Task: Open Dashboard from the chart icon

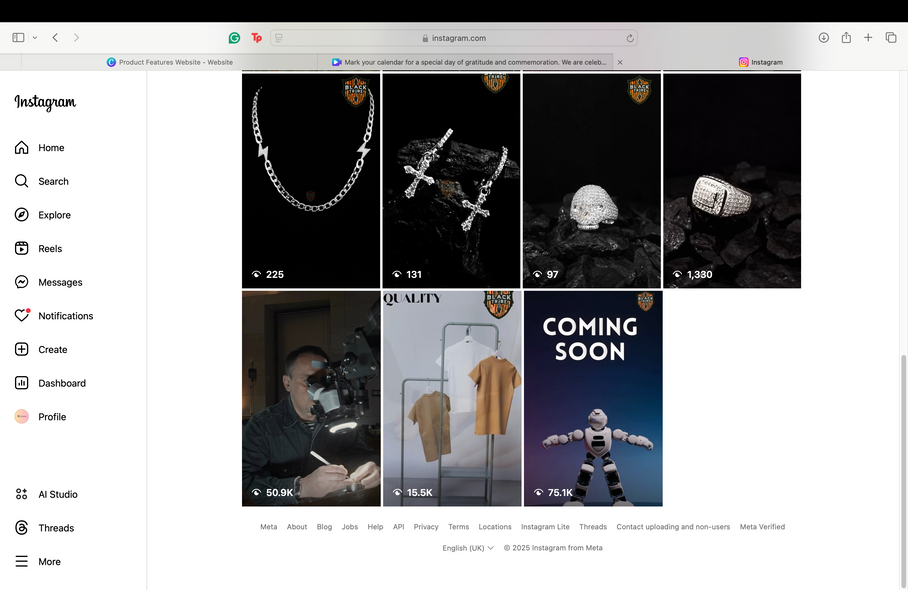Action: [22, 383]
